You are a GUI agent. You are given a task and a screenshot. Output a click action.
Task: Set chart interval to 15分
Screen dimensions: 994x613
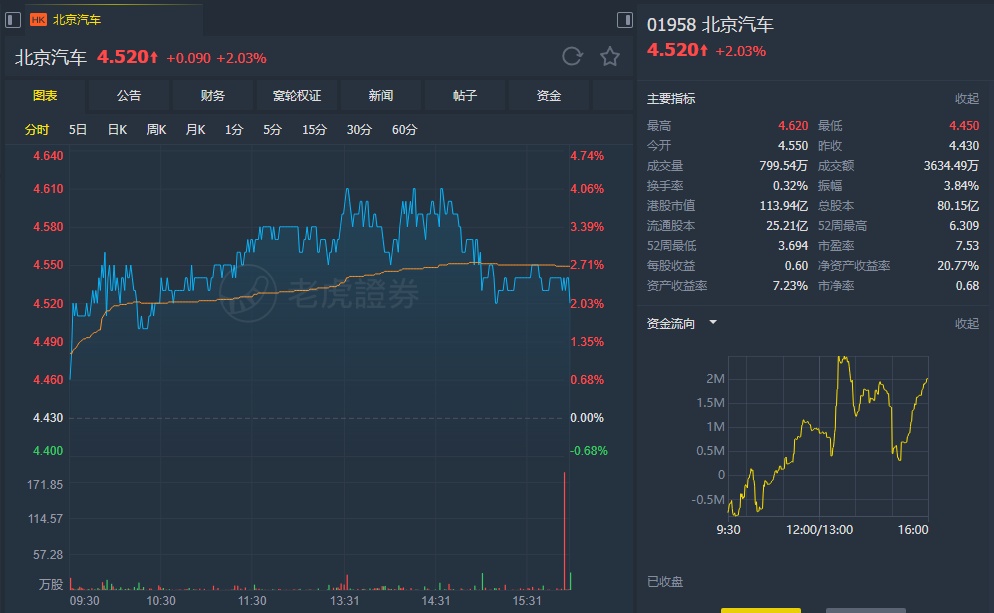pos(314,130)
